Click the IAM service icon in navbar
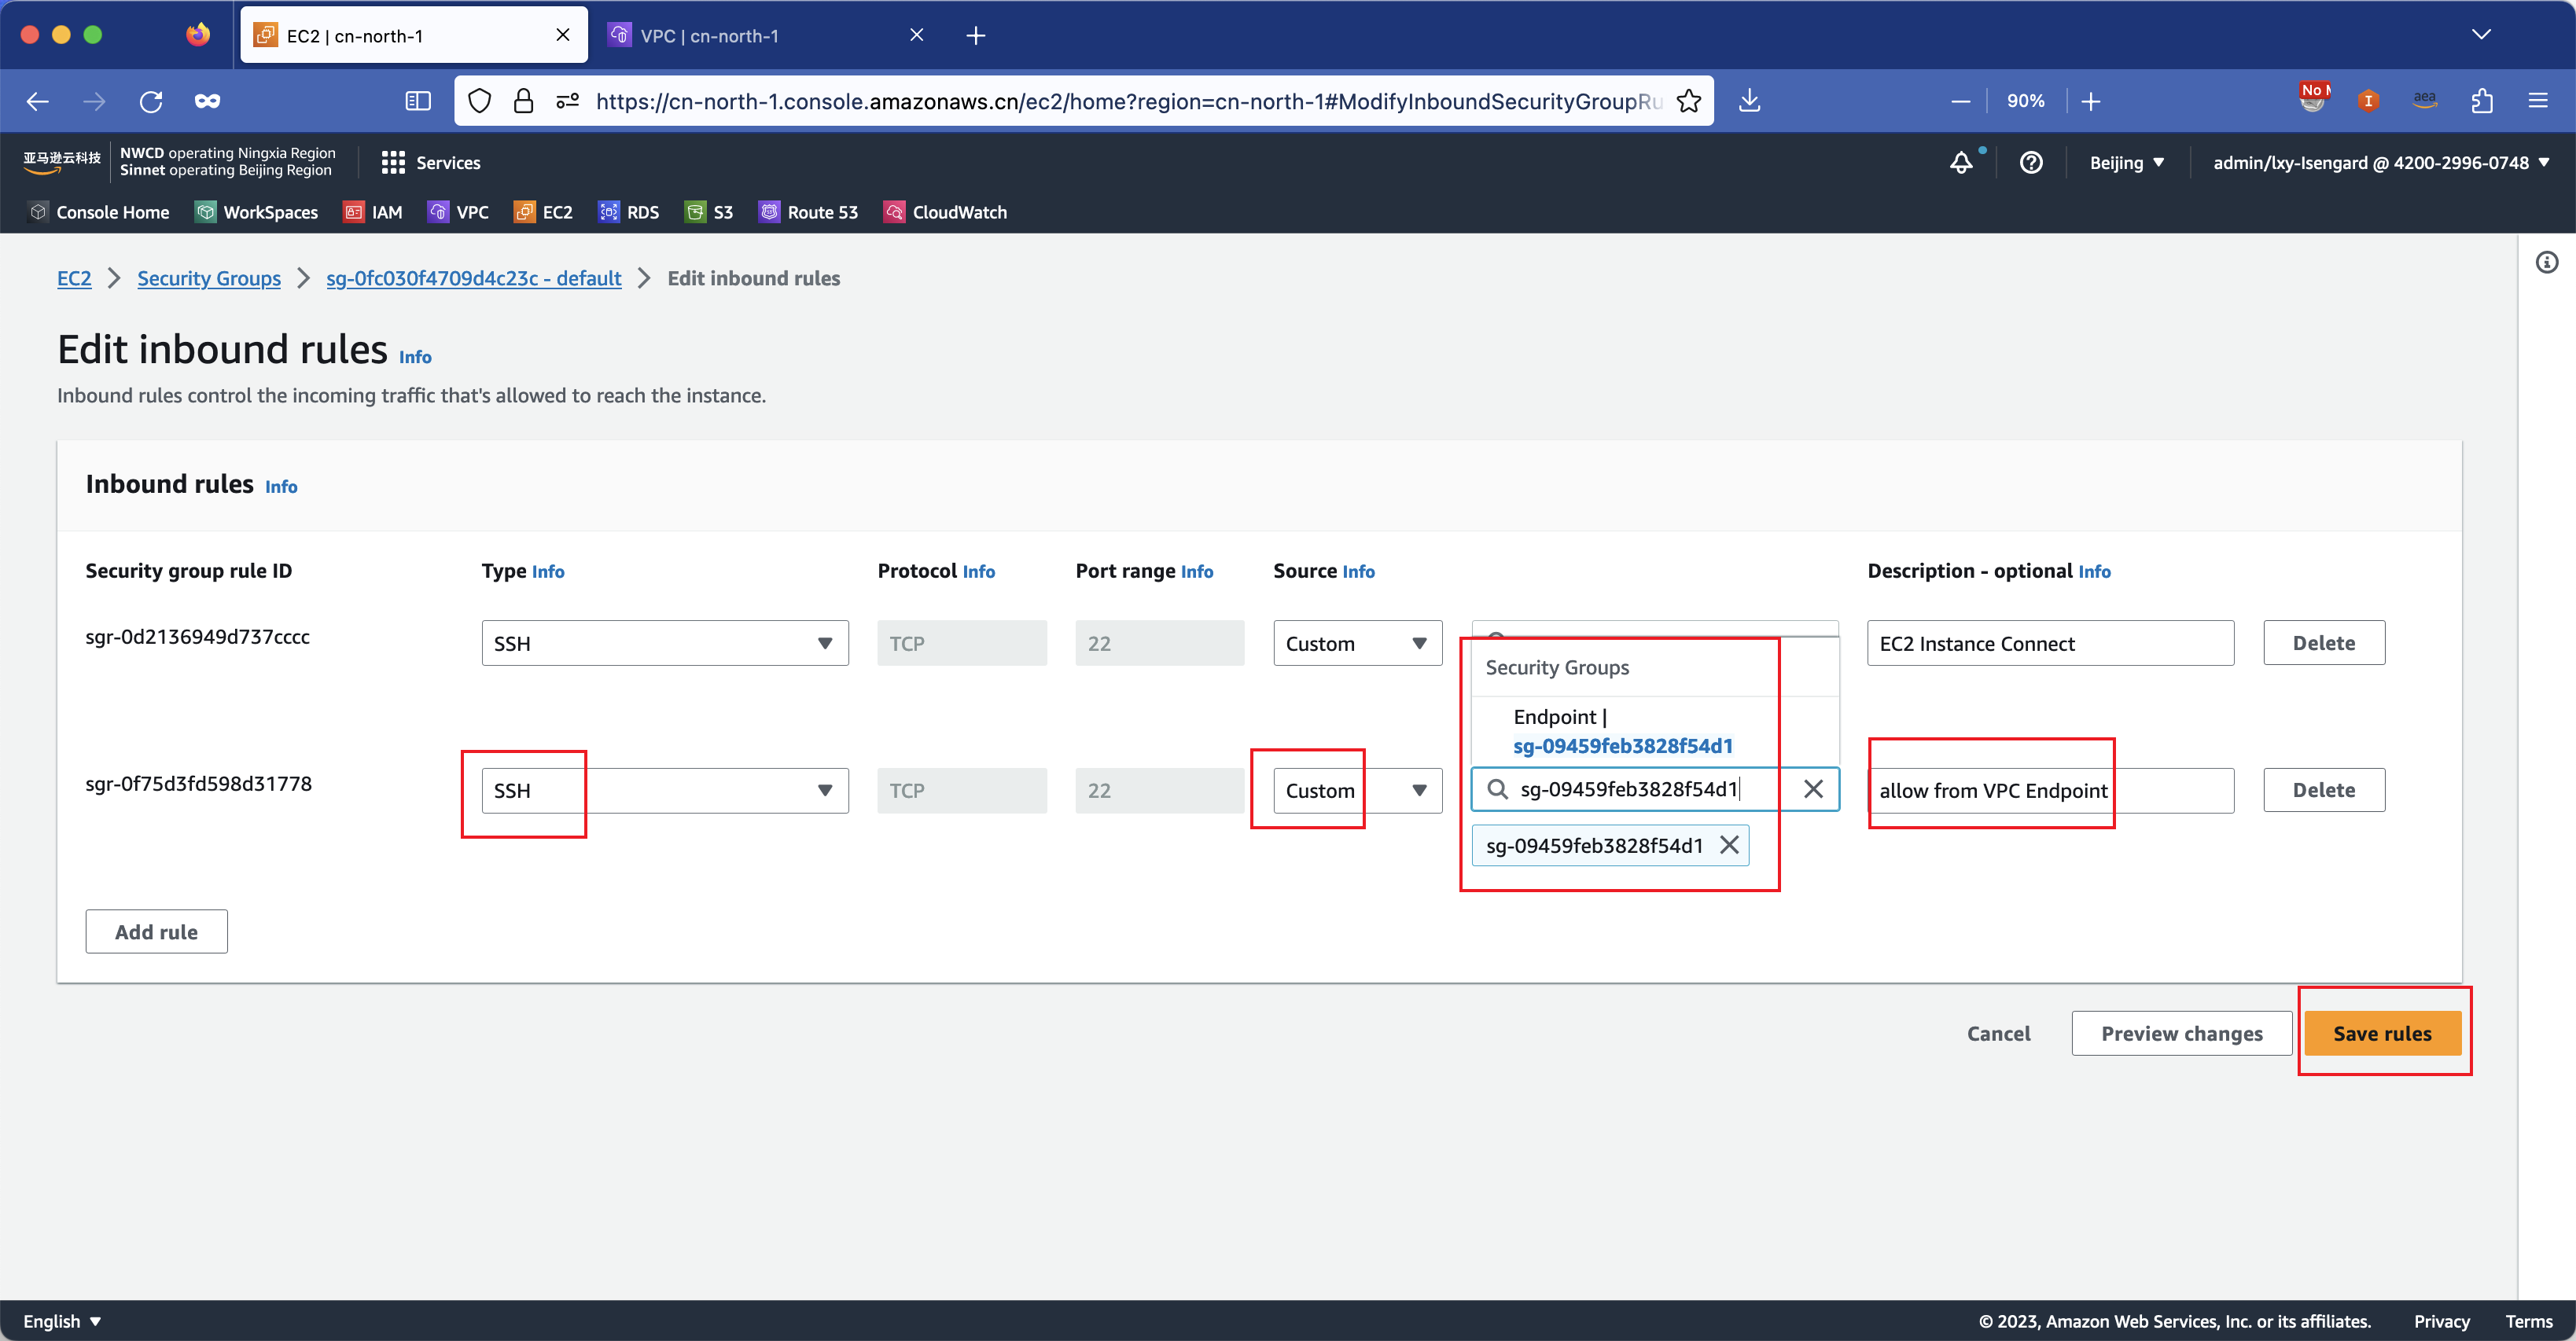The image size is (2576, 1341). 351,211
